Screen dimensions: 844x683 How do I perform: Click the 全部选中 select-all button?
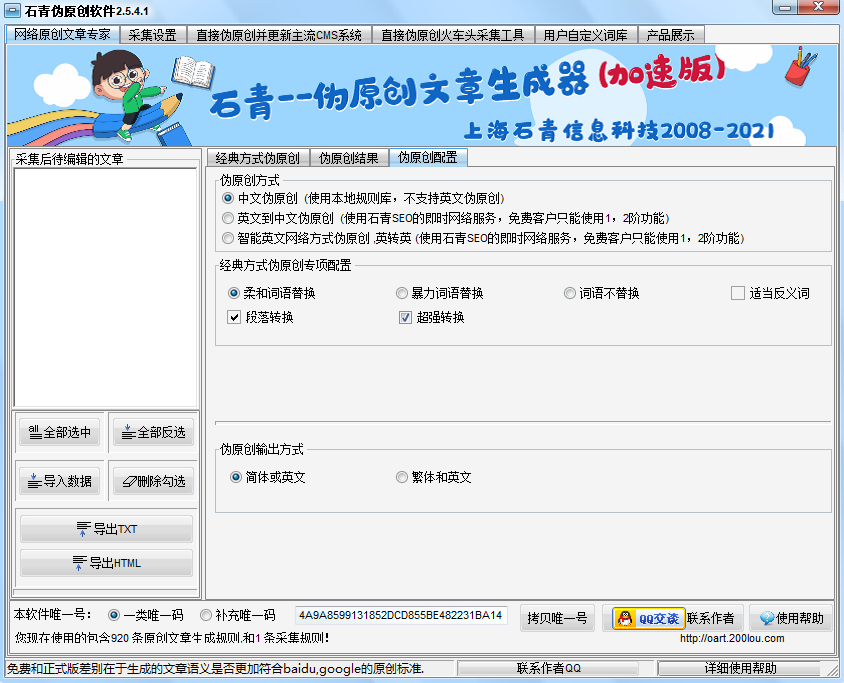pos(59,432)
